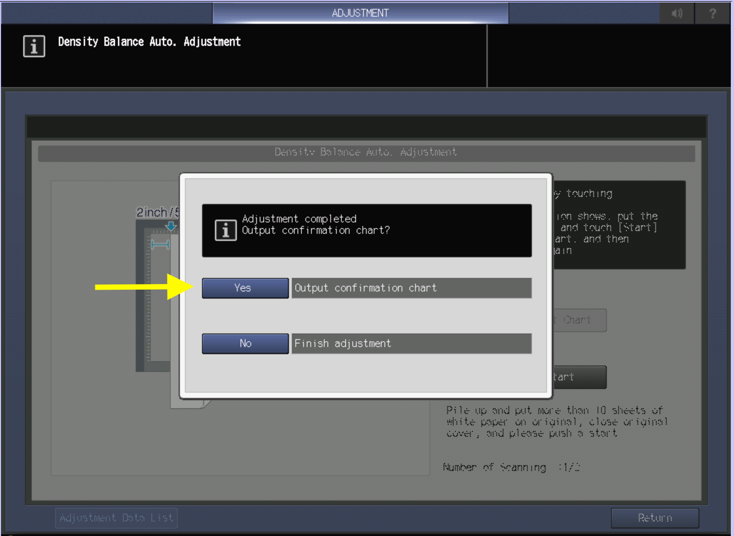Click the 'Output confirmation chart' label field
This screenshot has height=536, width=734.
pyautogui.click(x=411, y=288)
